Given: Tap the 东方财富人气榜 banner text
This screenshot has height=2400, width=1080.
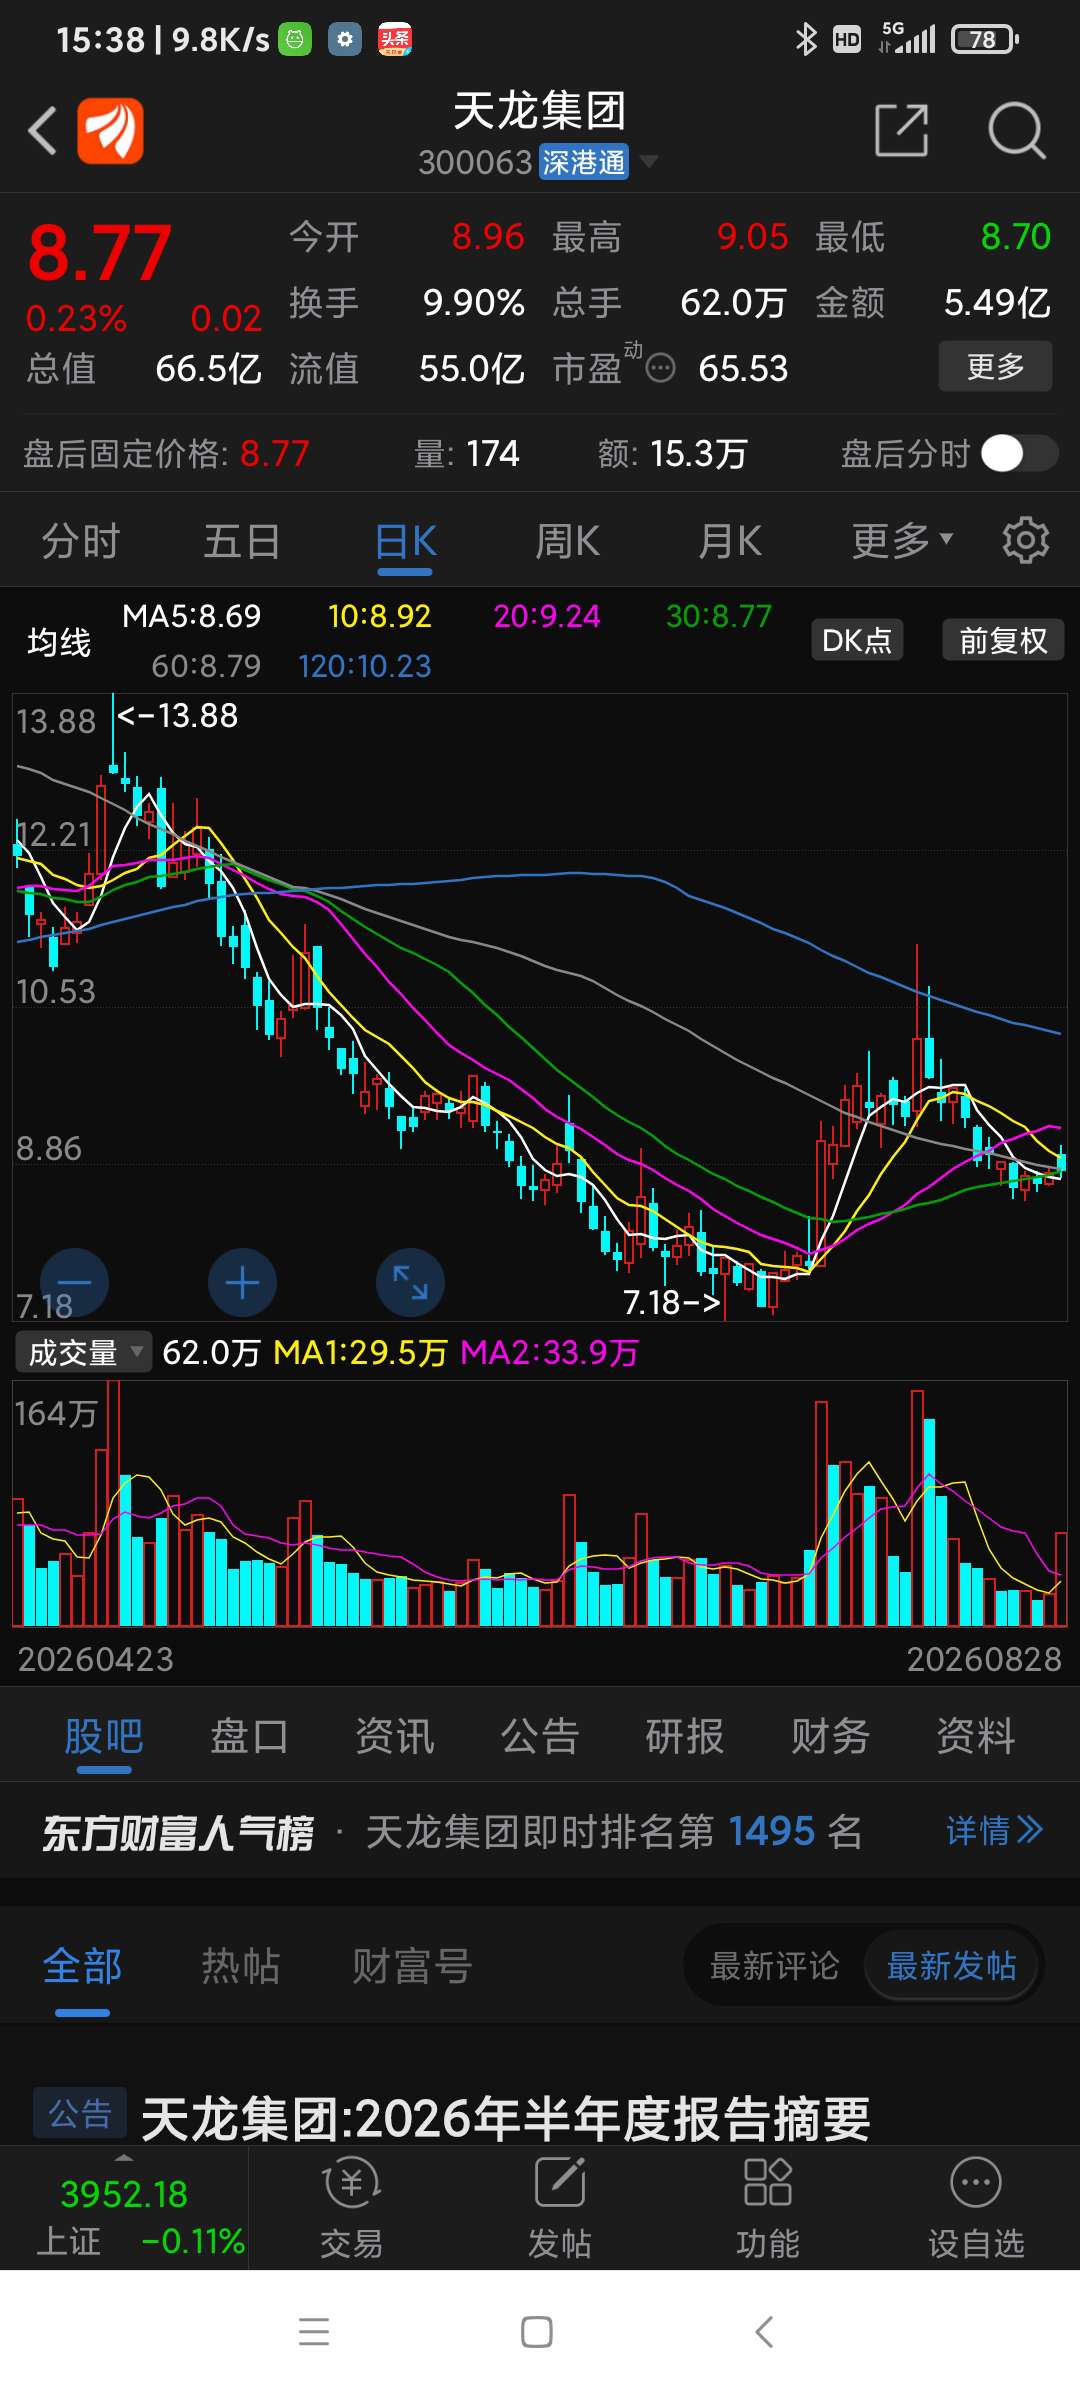Looking at the screenshot, I should (x=178, y=1833).
